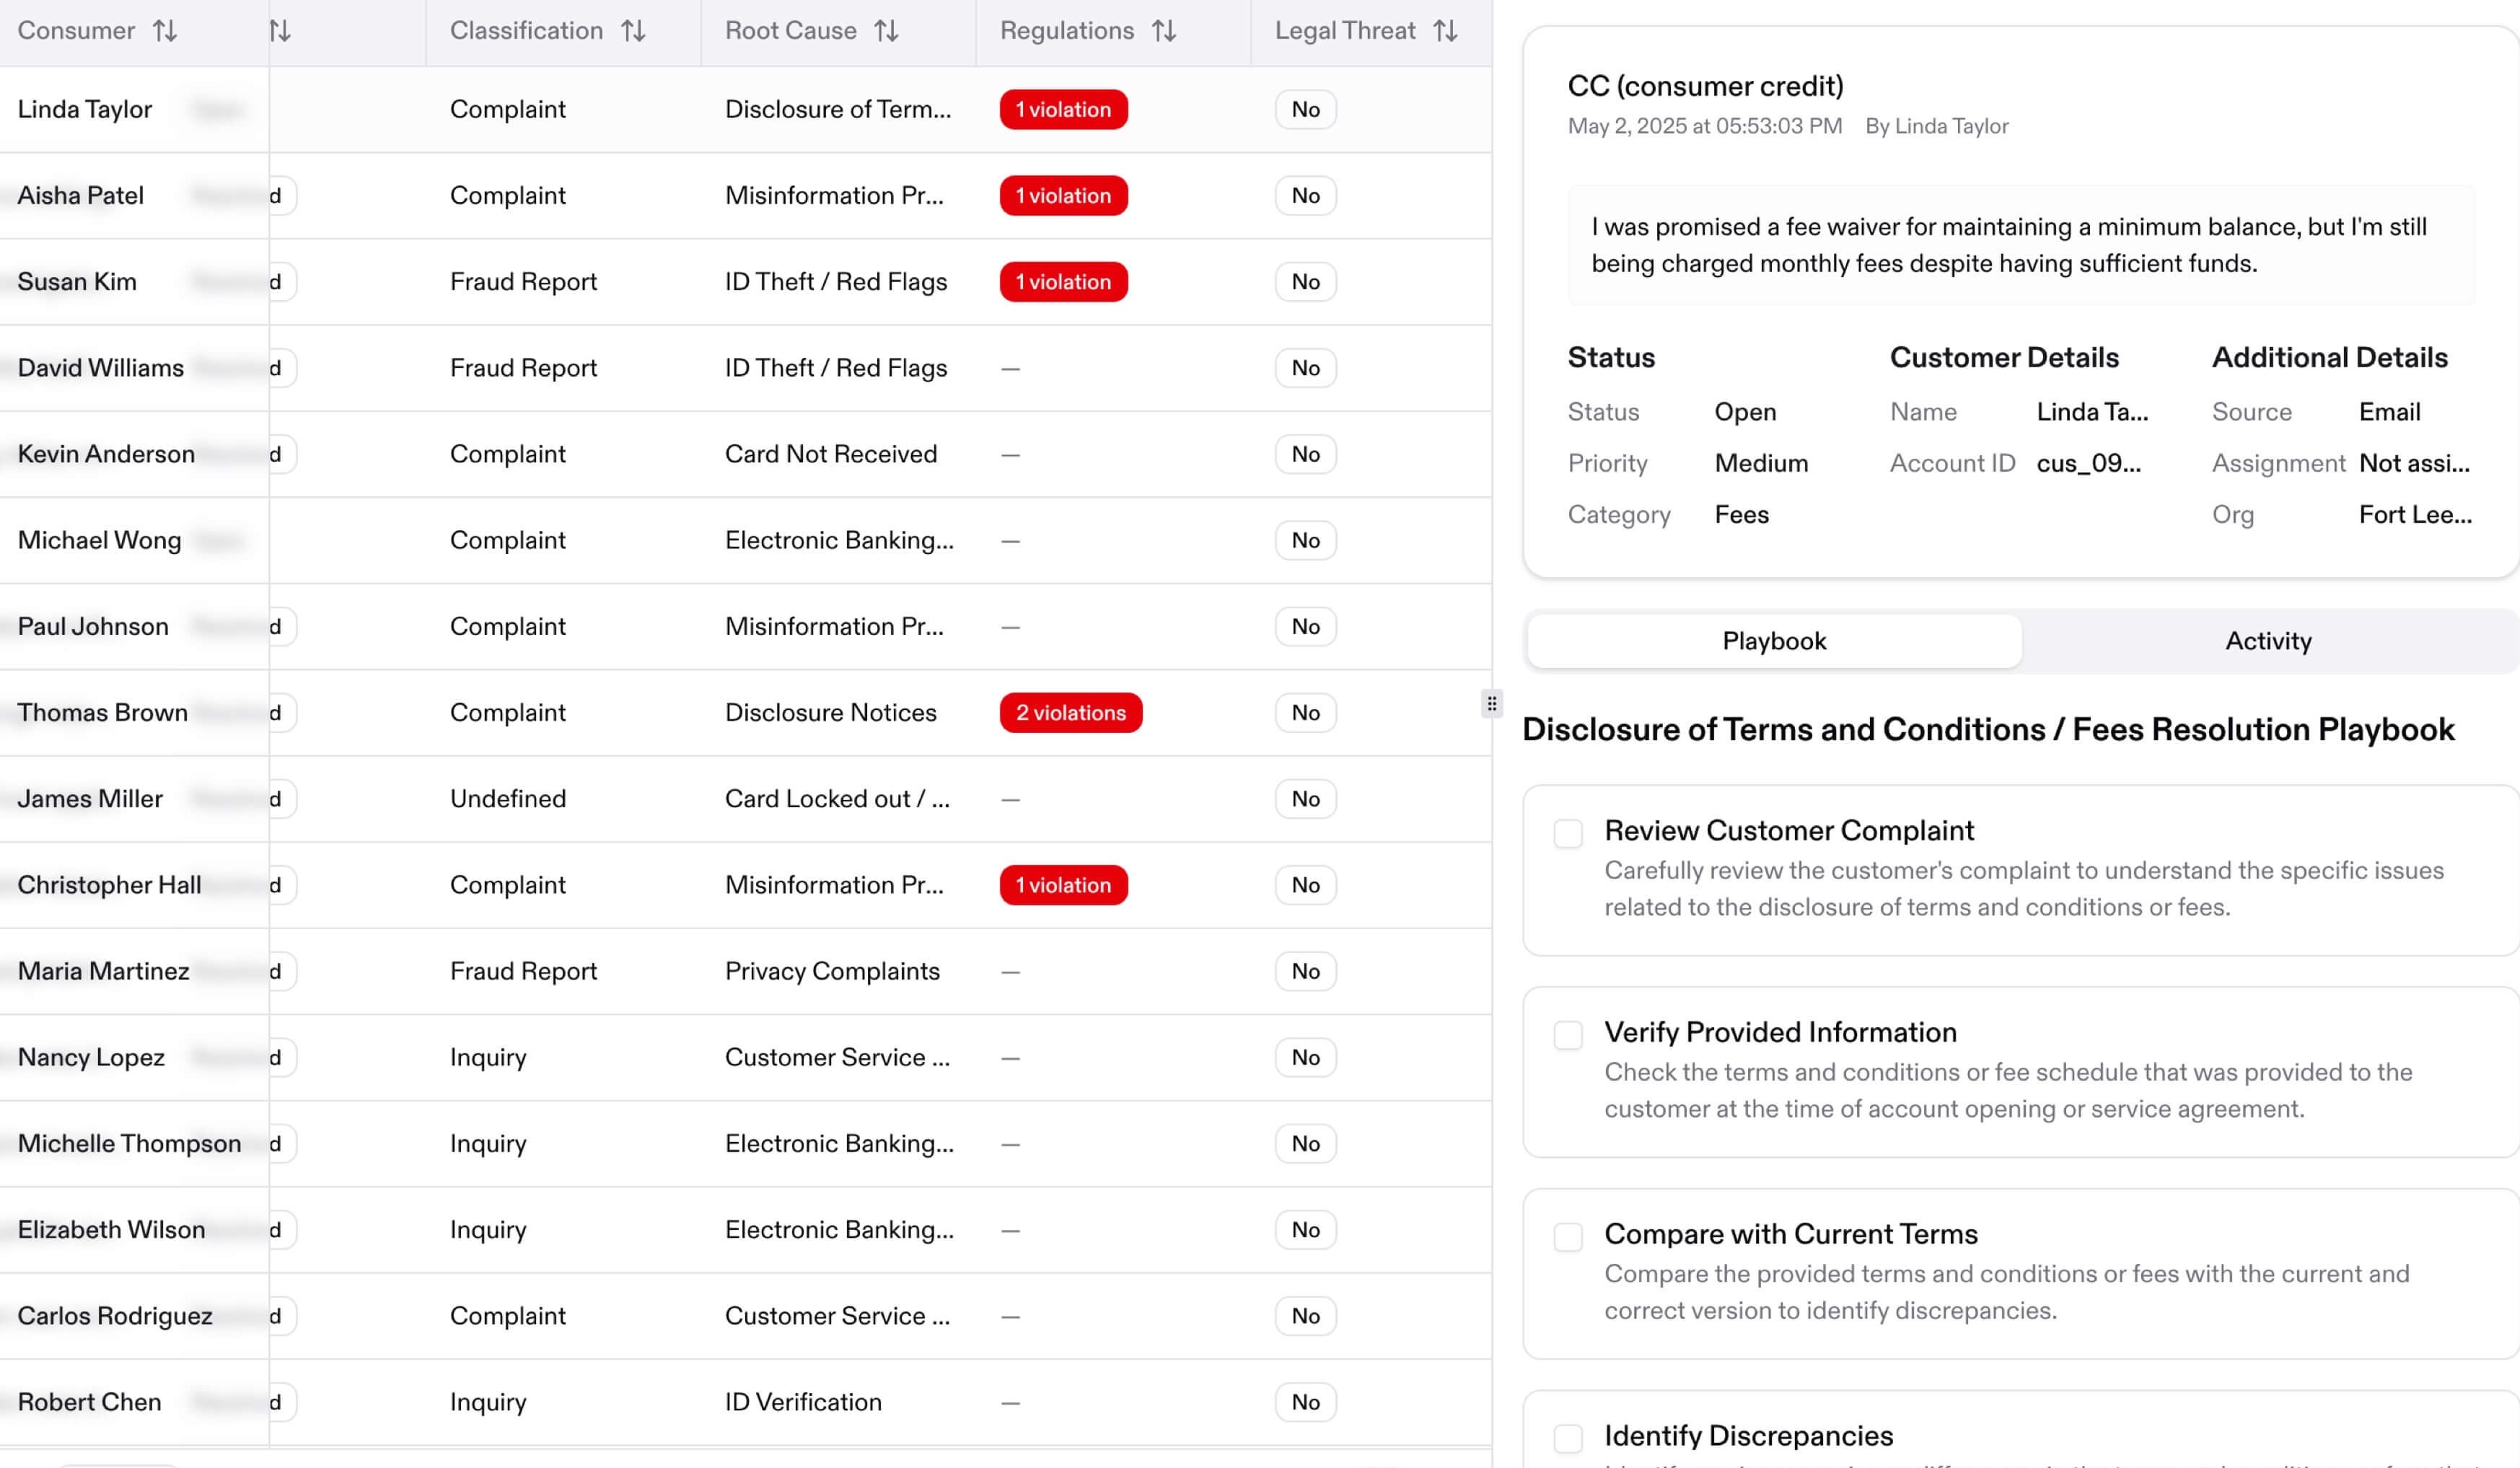Select the Paul Johnson row
Image resolution: width=2520 pixels, height=1468 pixels.
point(746,626)
